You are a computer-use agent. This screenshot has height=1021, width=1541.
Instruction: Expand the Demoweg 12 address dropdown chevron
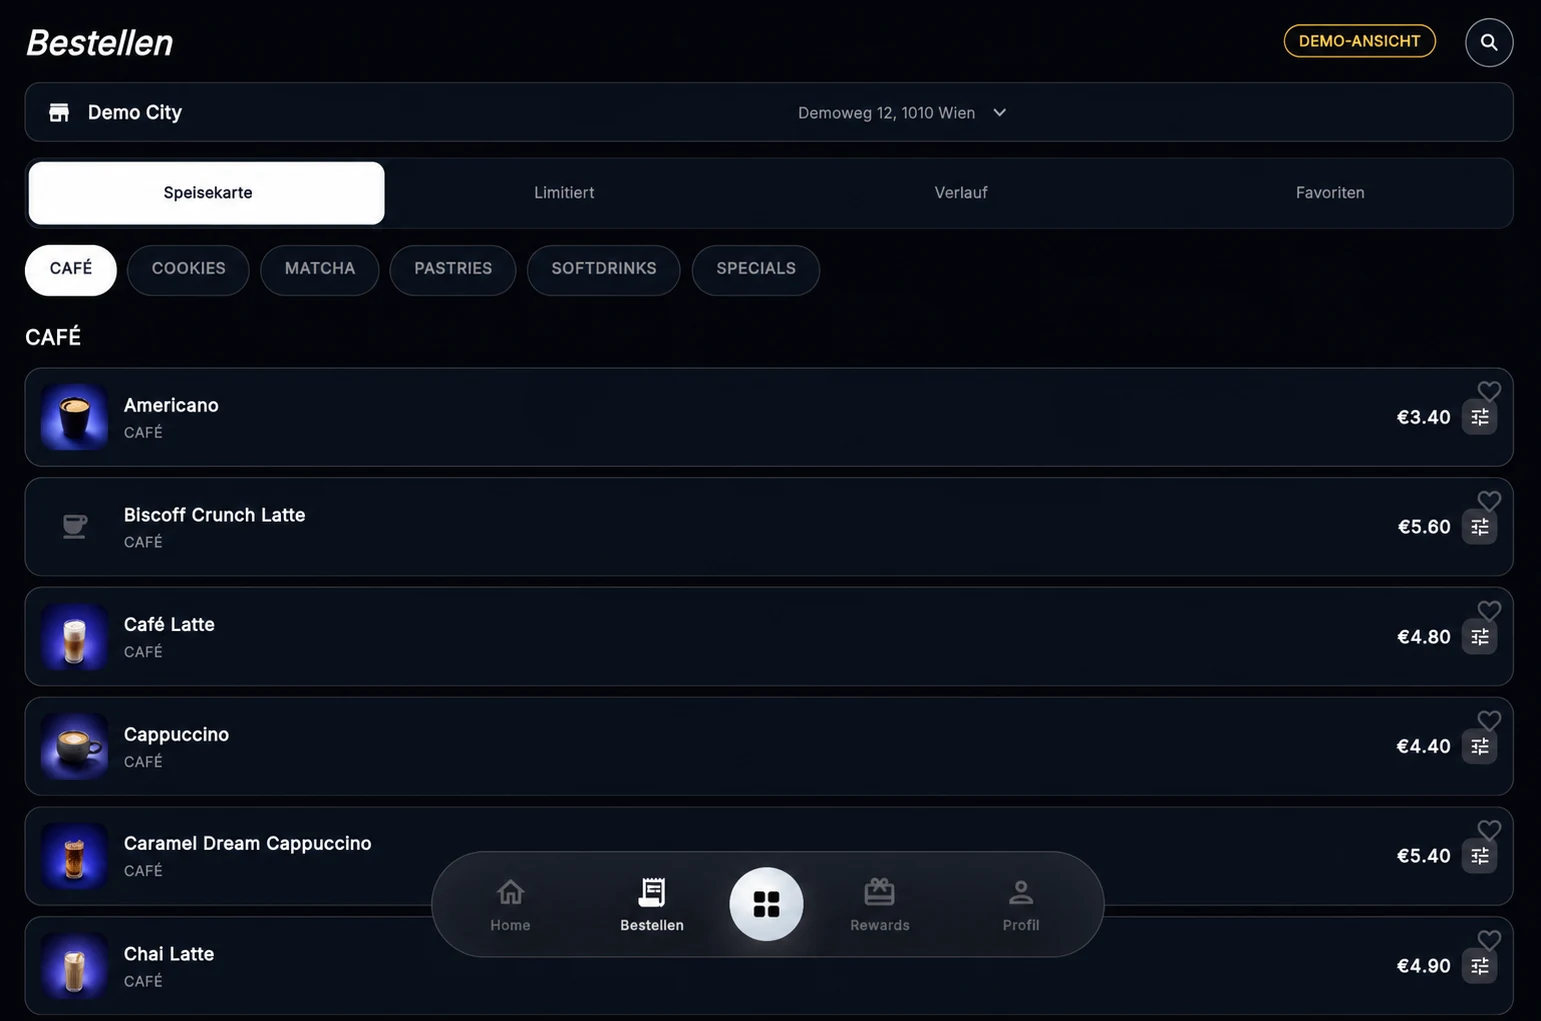999,112
